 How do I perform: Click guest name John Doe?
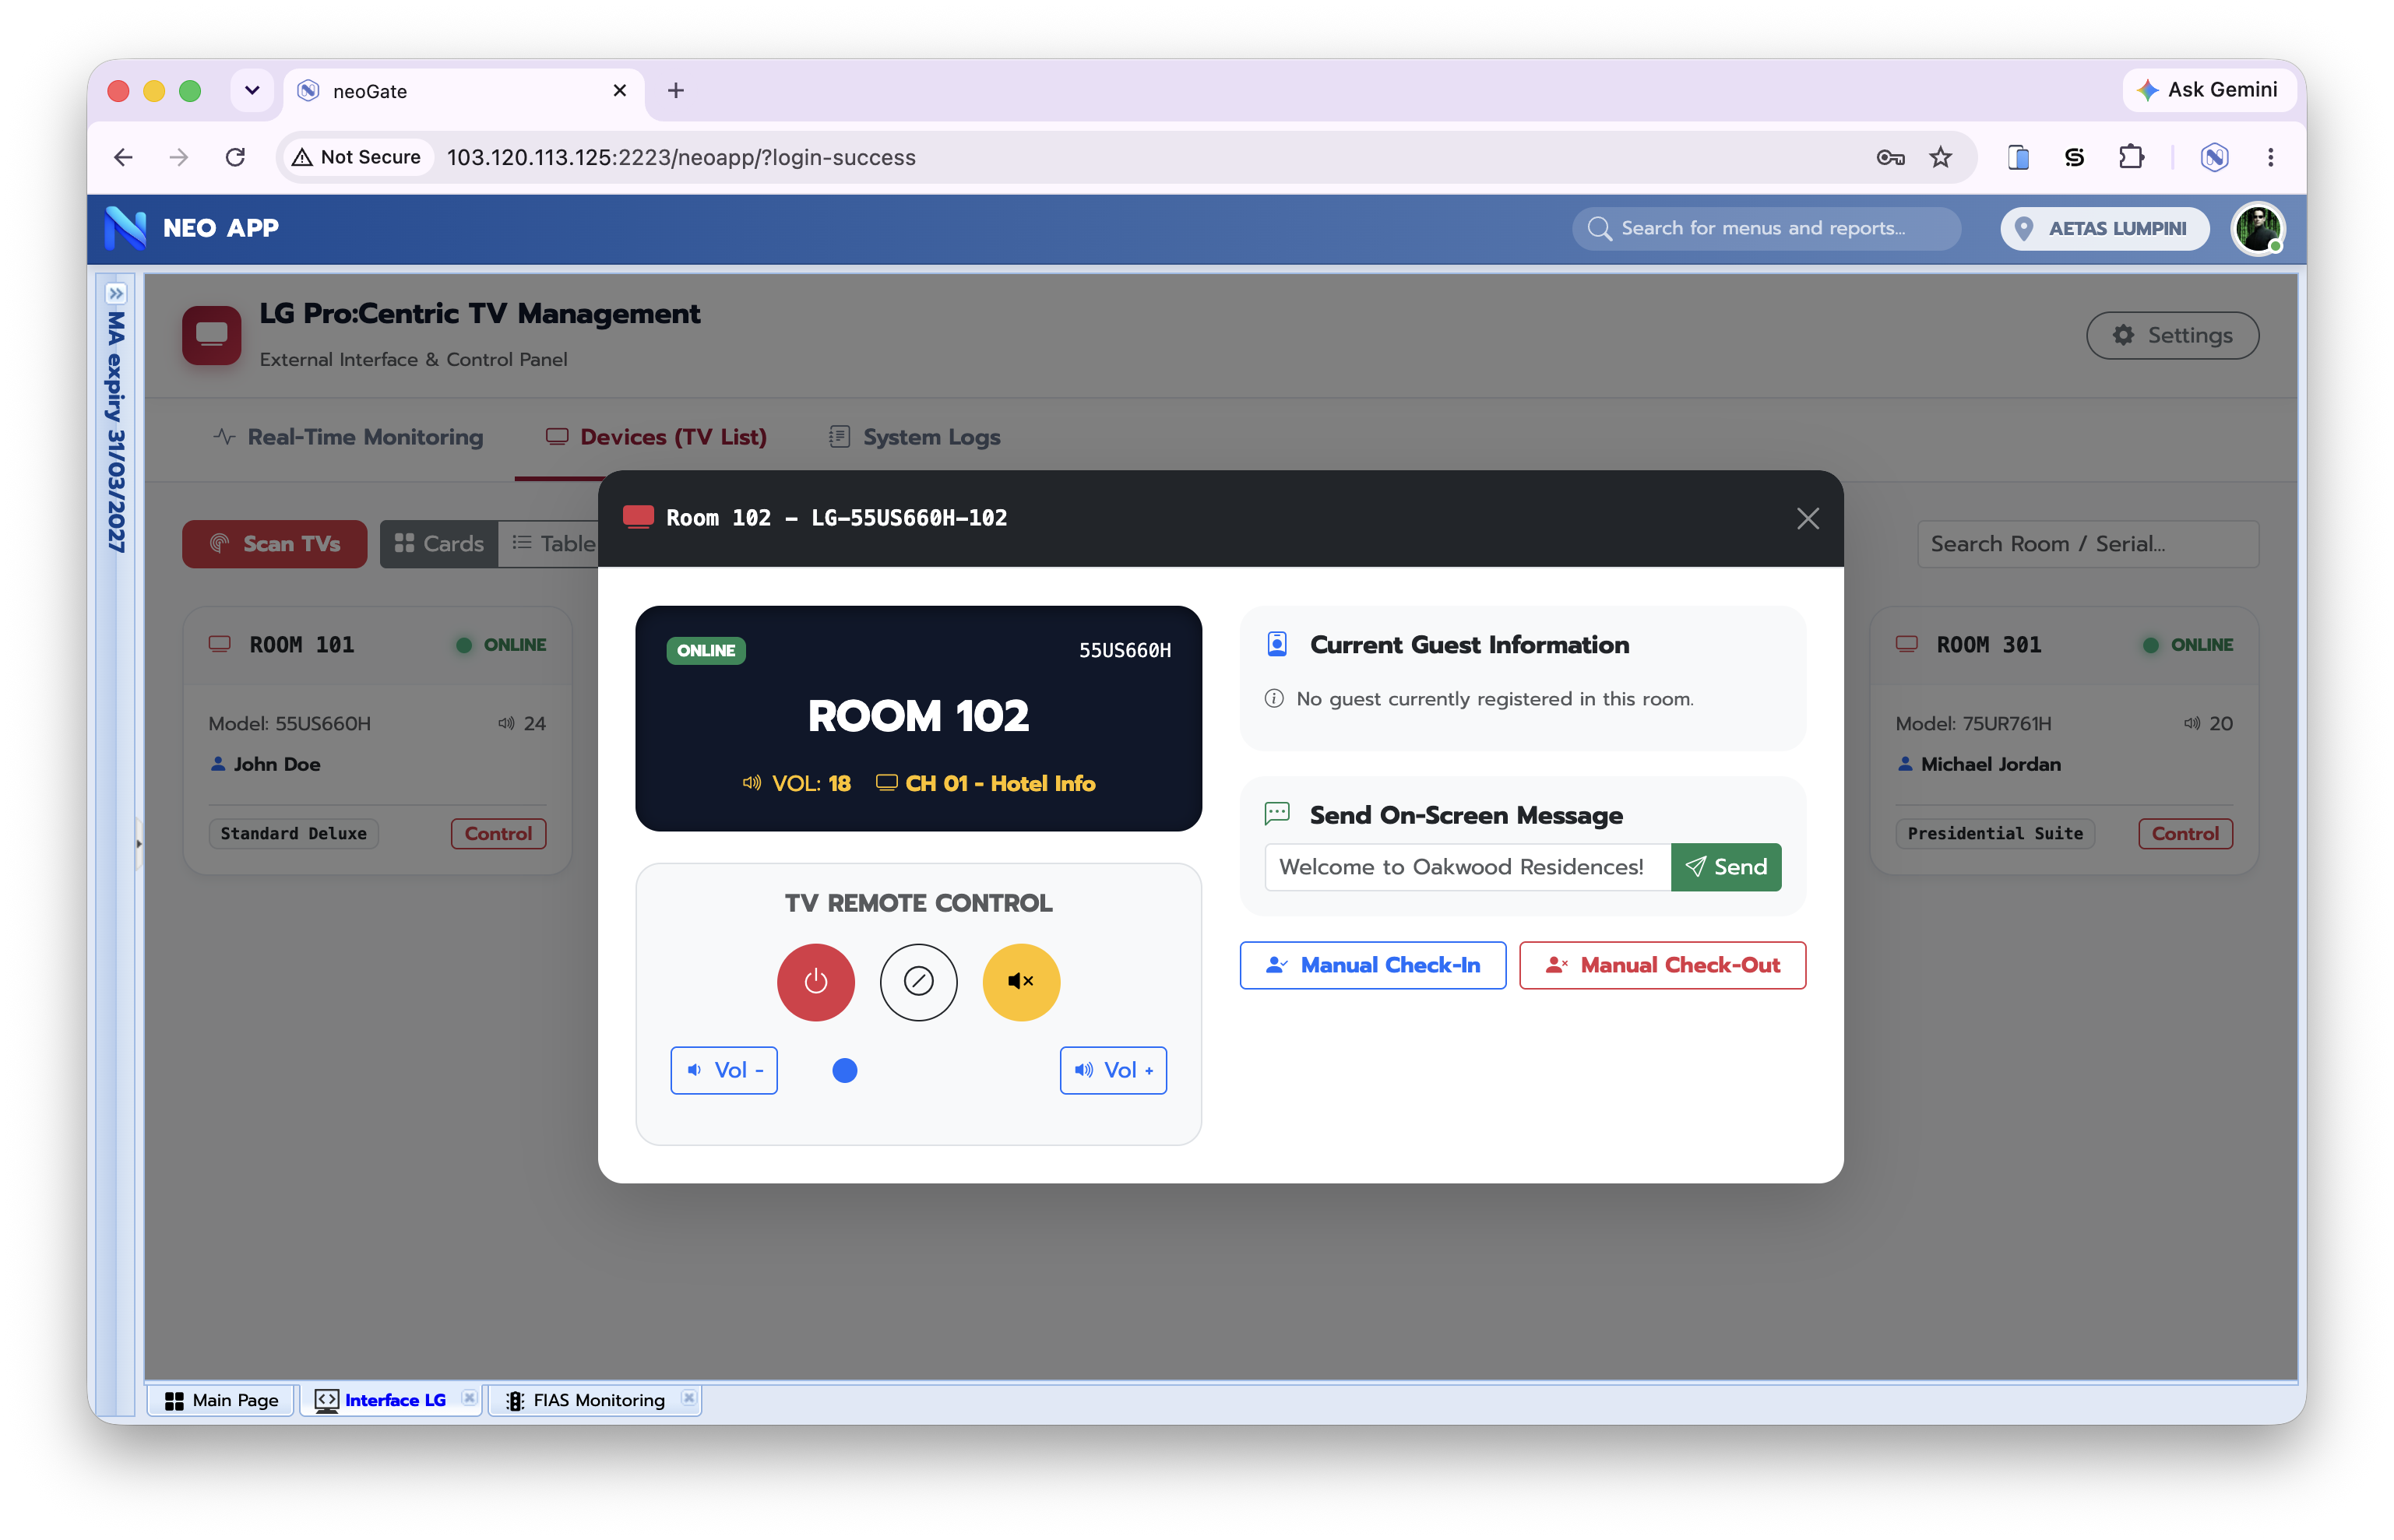[277, 764]
